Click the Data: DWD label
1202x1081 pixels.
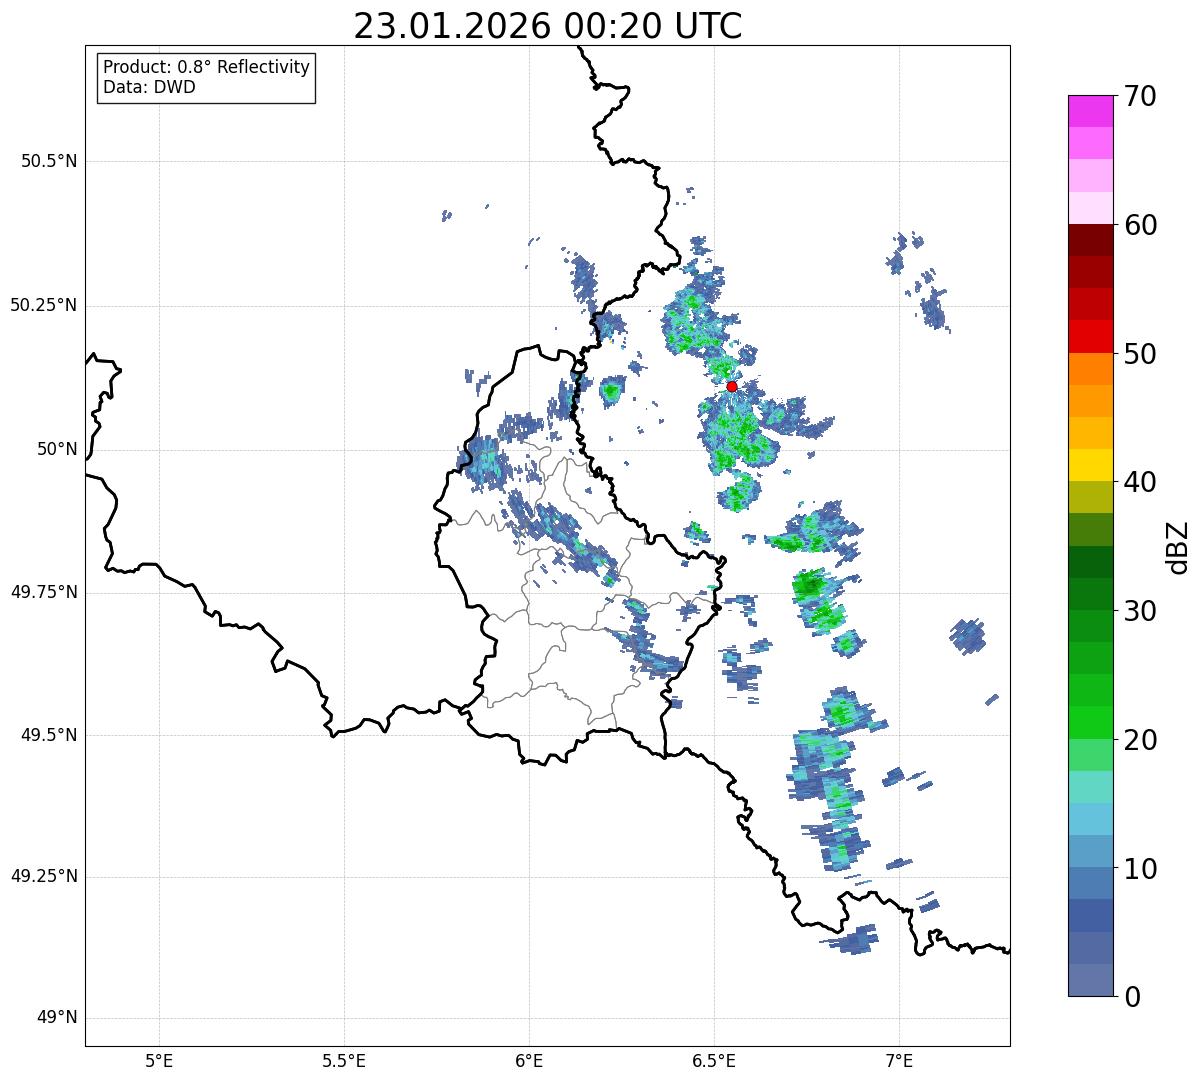[x=149, y=87]
